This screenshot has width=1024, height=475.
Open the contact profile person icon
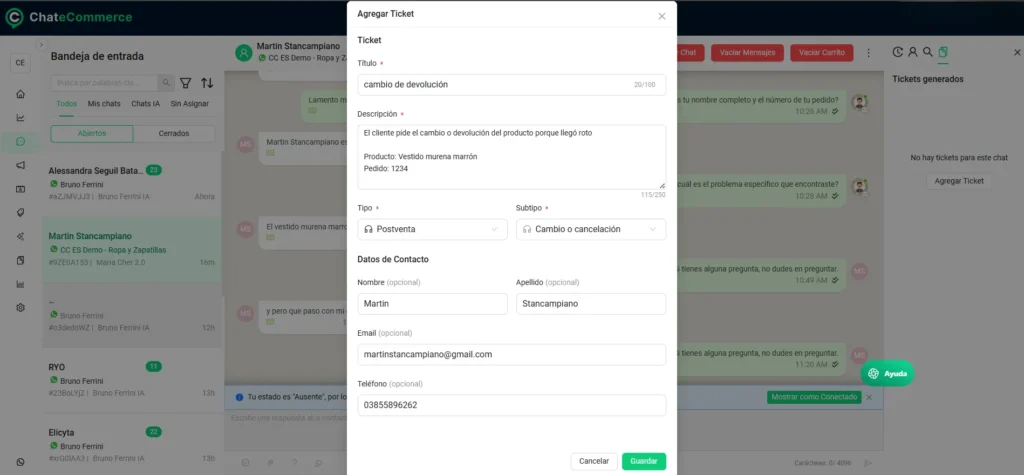coord(913,52)
